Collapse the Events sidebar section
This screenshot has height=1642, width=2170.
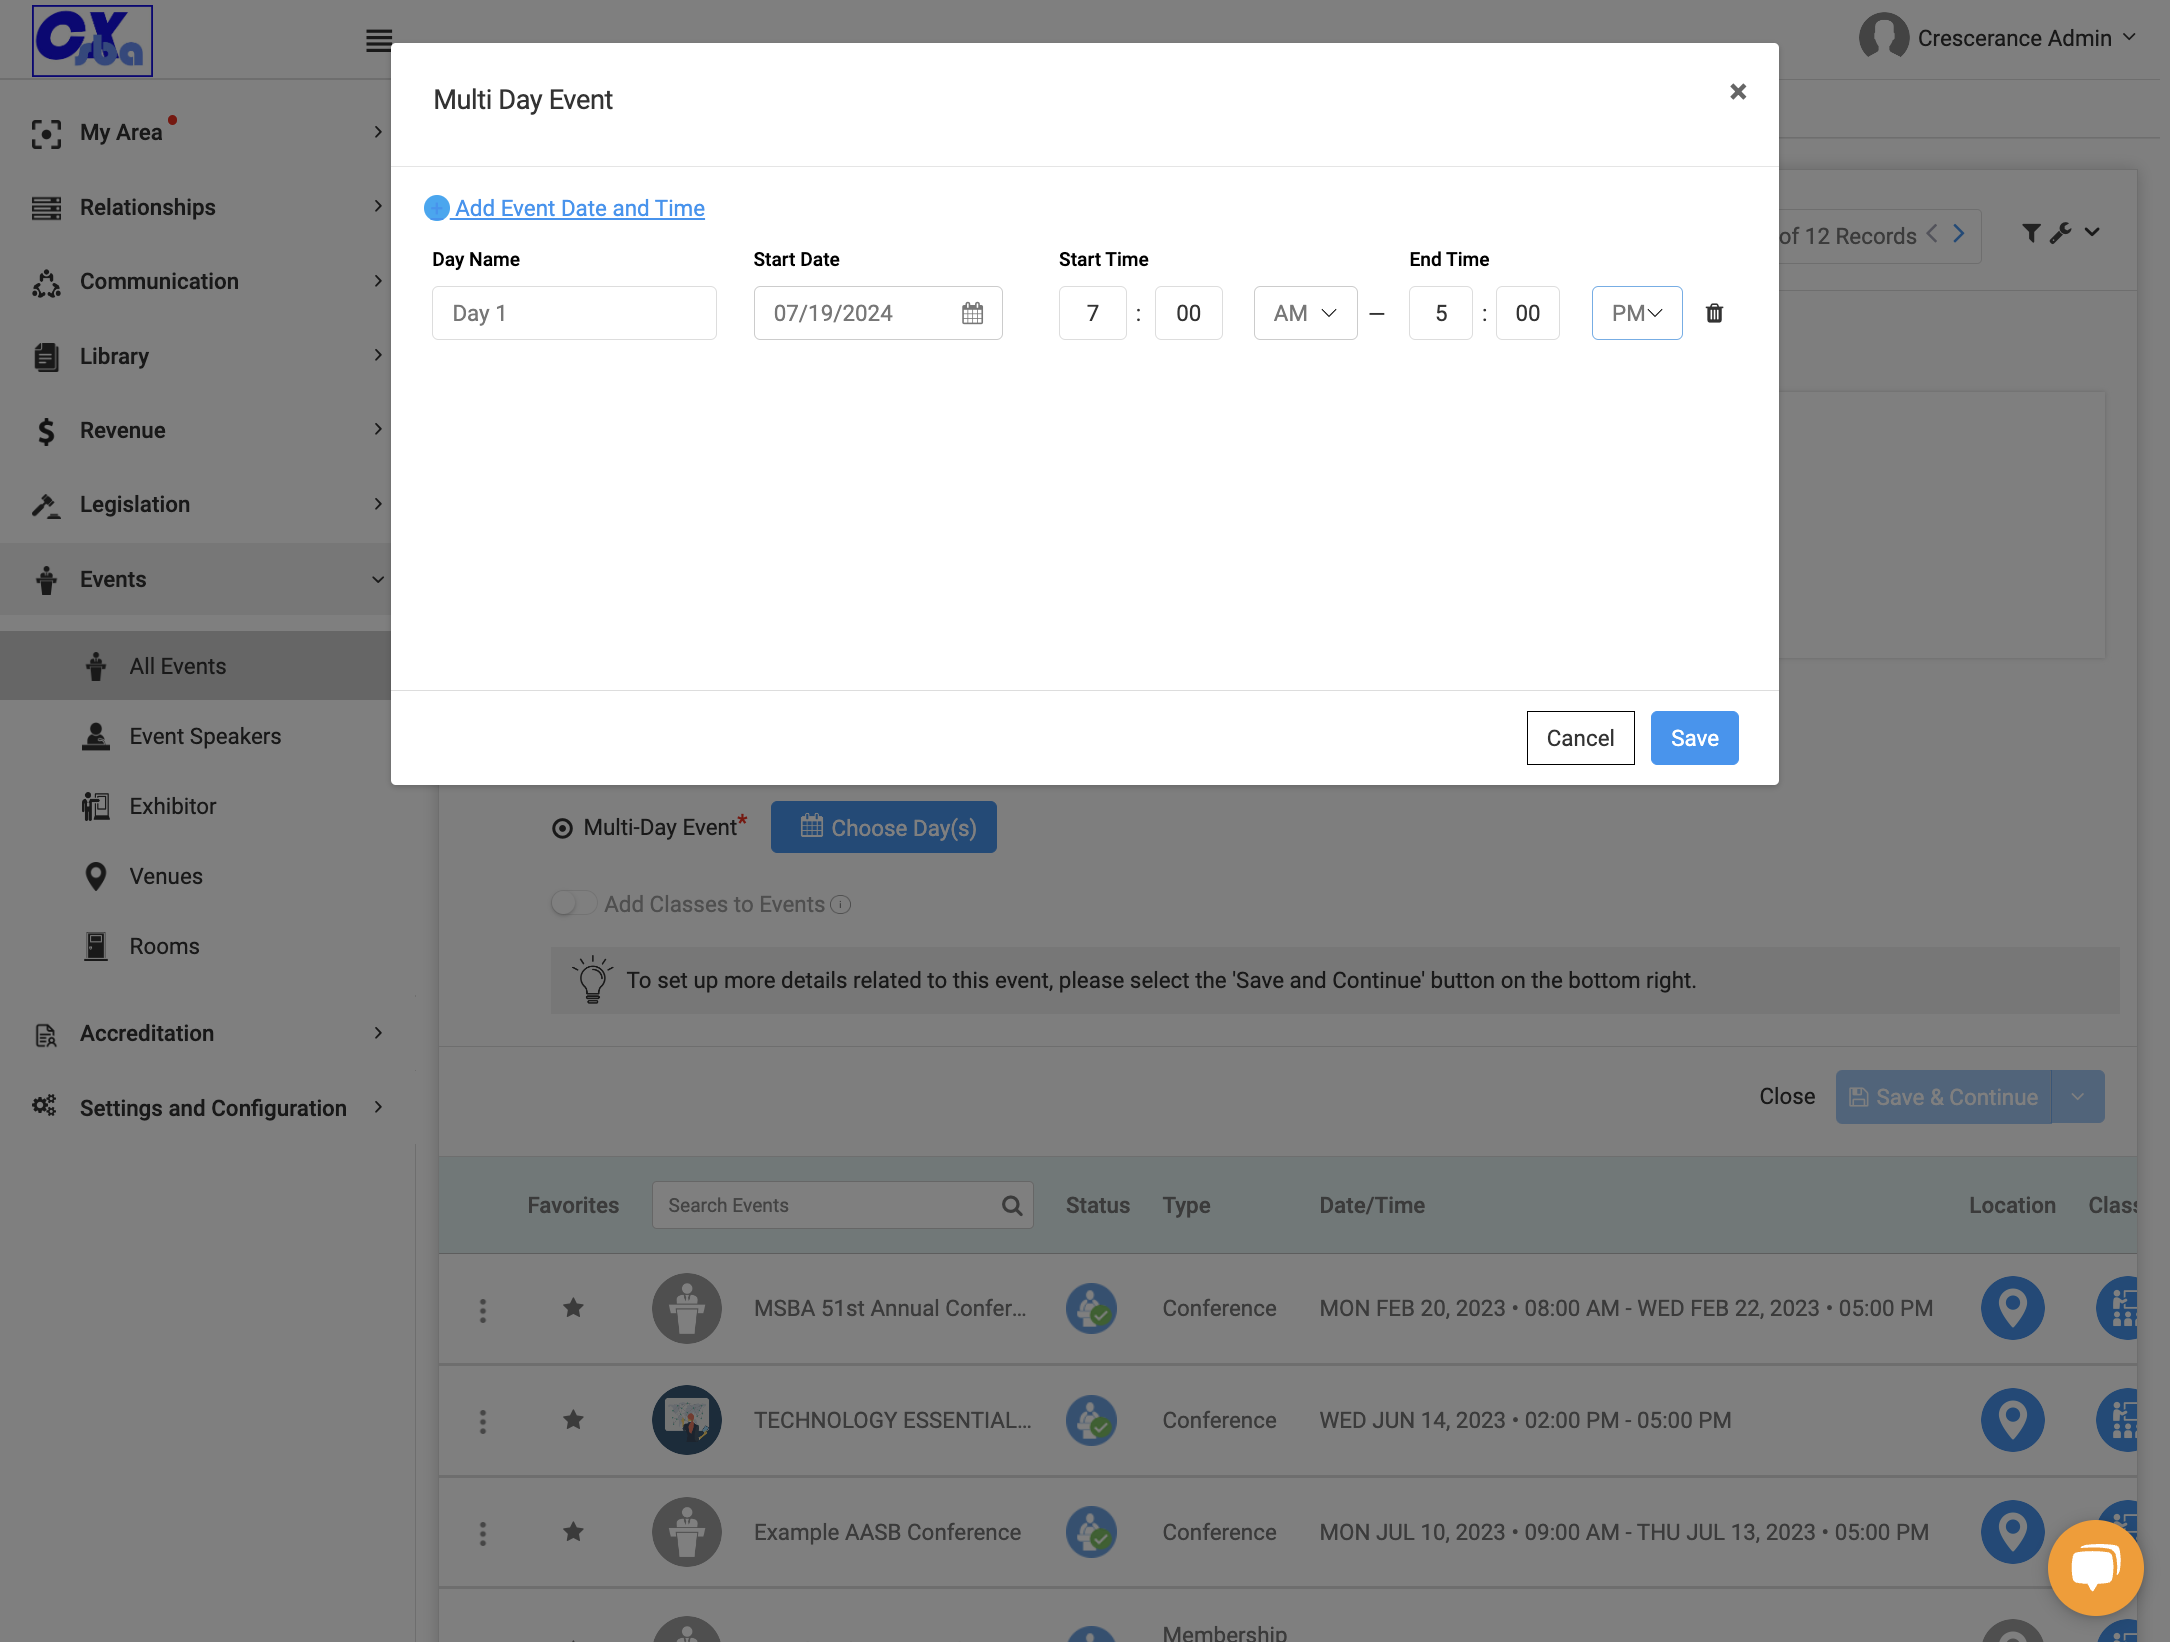coord(195,579)
